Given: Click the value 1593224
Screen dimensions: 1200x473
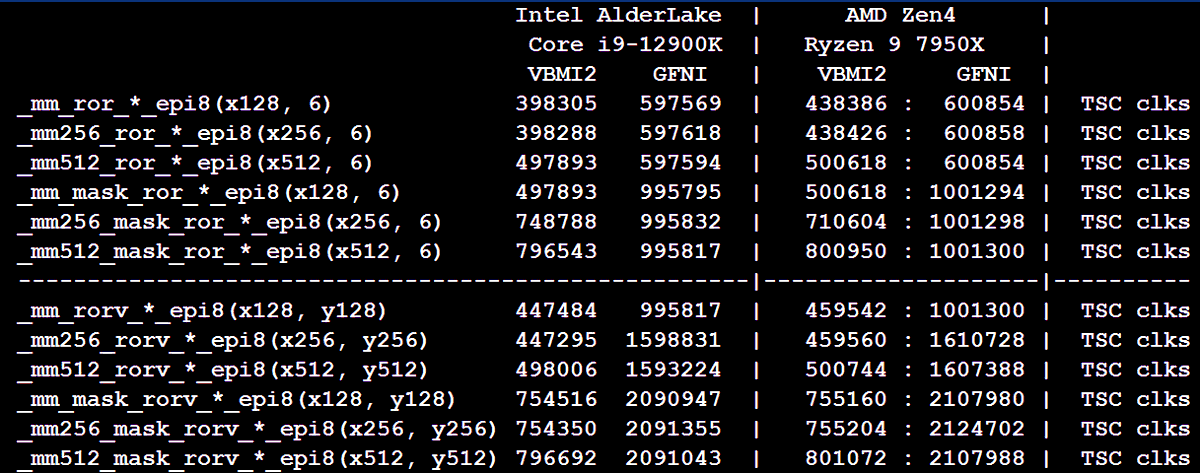Looking at the screenshot, I should coord(673,370).
